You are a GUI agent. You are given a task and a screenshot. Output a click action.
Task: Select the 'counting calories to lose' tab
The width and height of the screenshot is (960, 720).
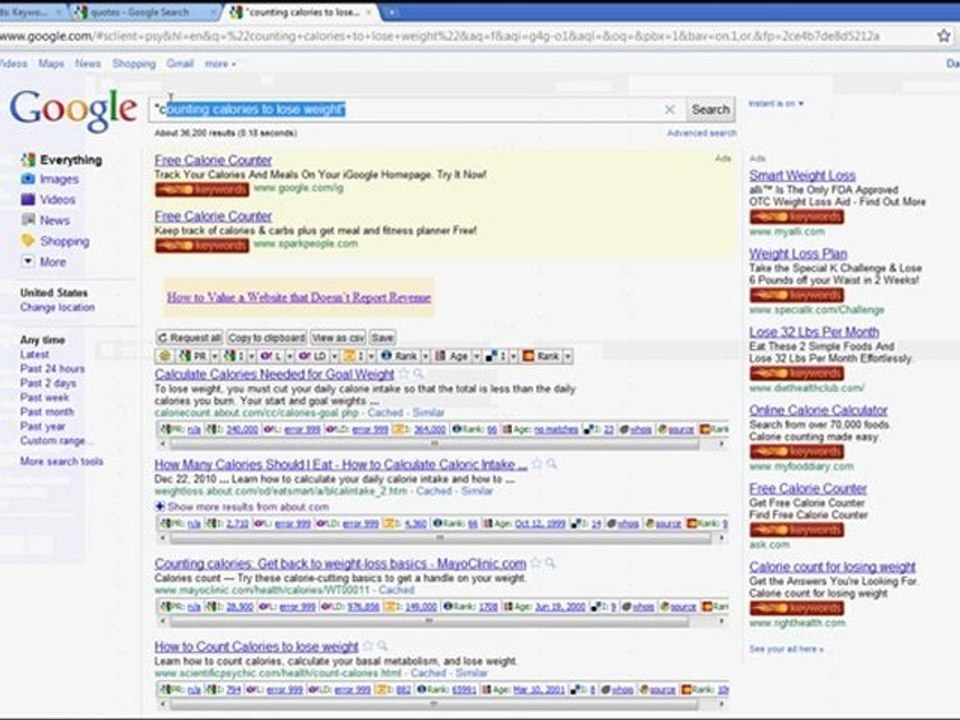click(x=301, y=12)
